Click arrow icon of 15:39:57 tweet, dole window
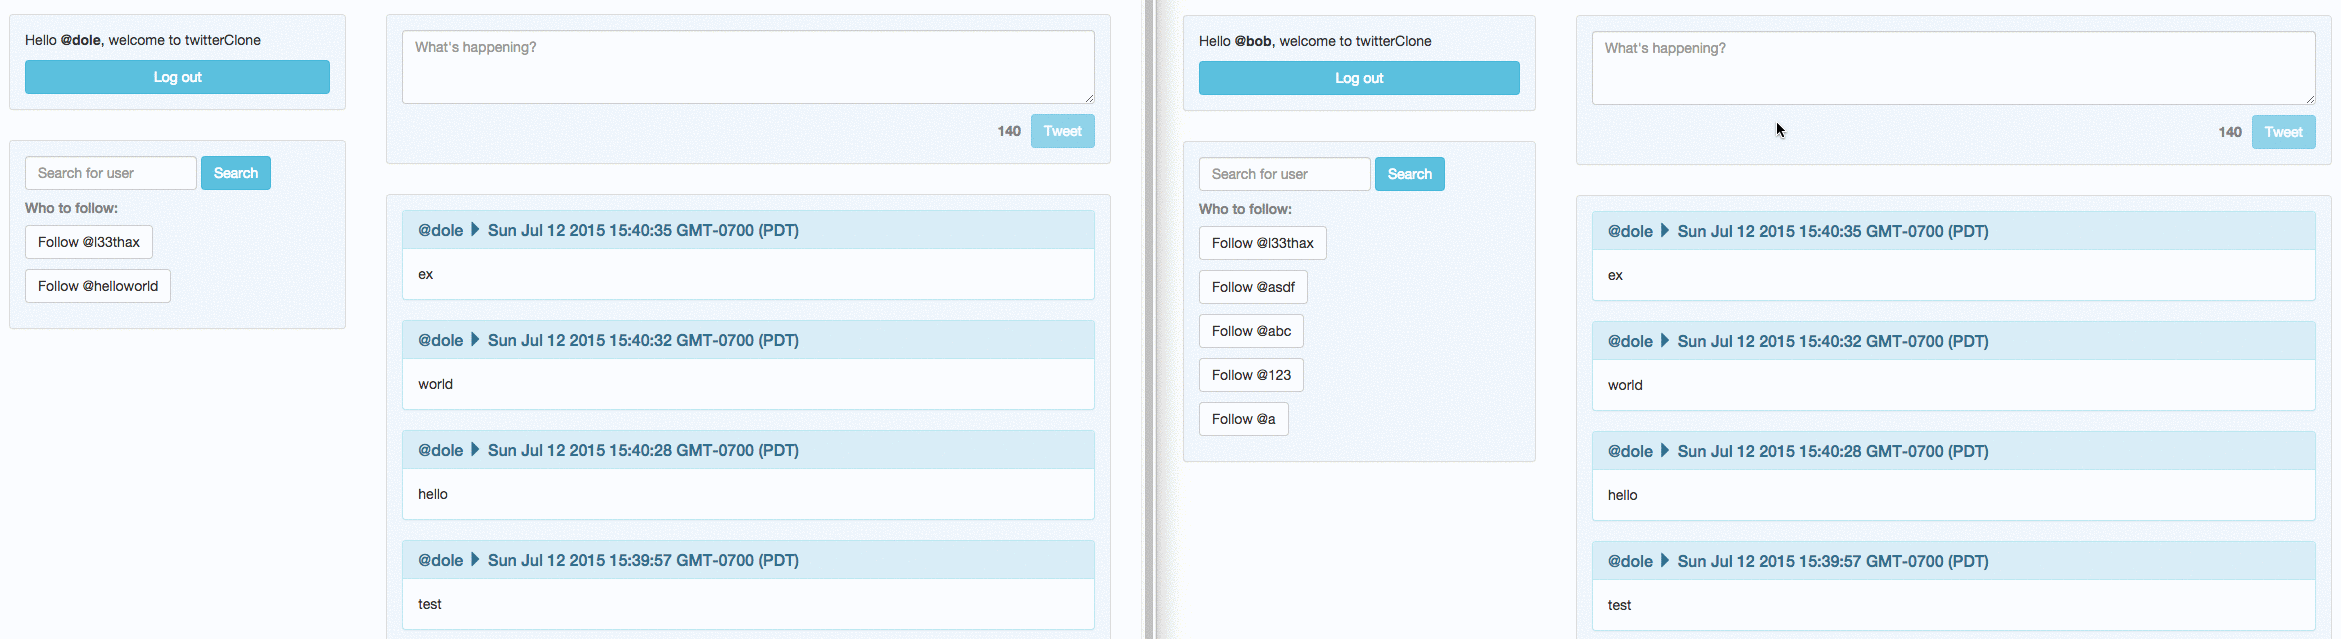Viewport: 2341px width, 639px height. point(475,559)
